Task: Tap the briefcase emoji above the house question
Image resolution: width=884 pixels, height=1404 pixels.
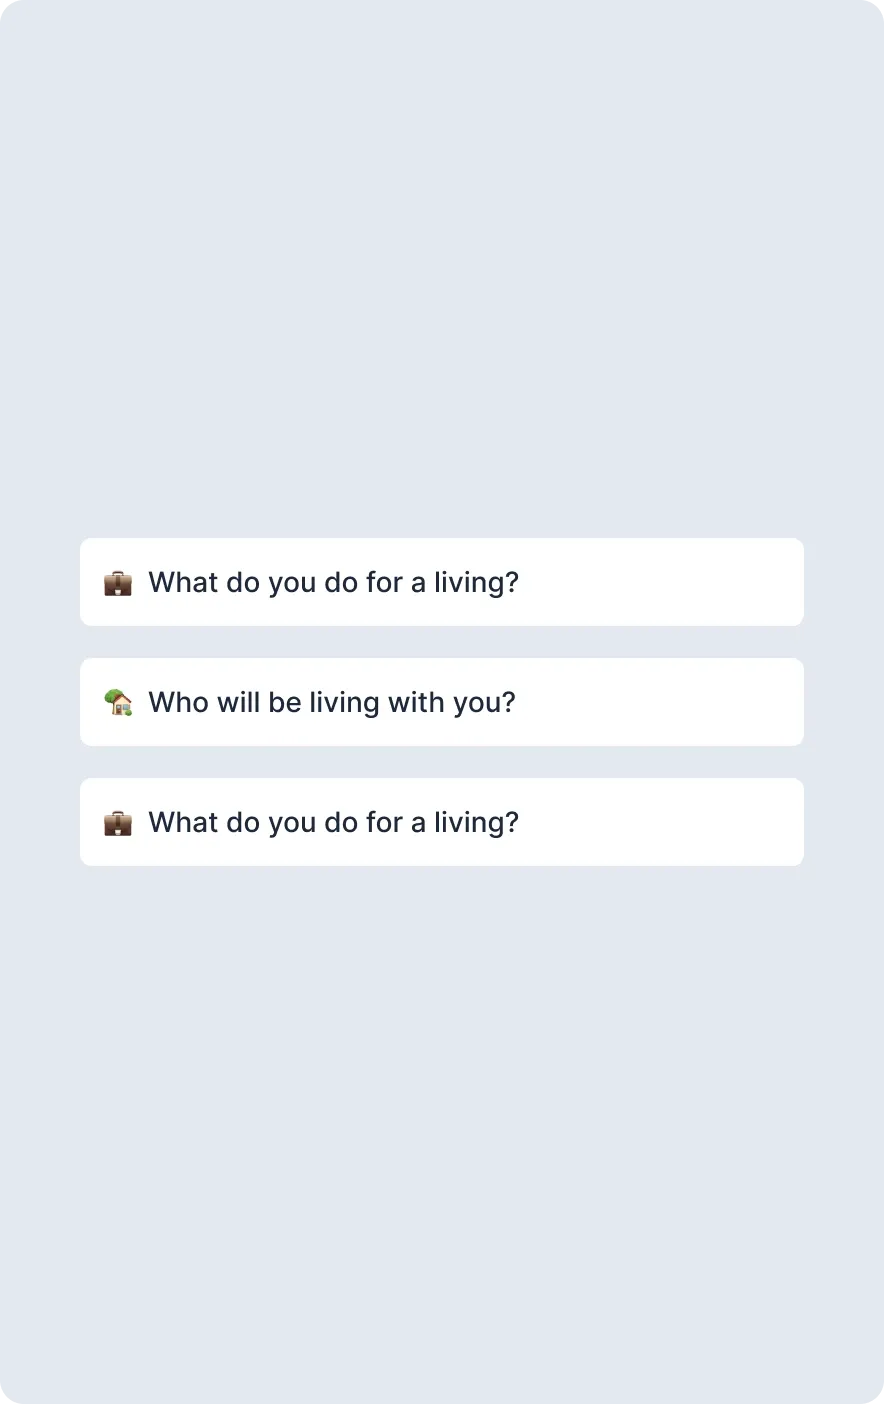Action: [118, 583]
